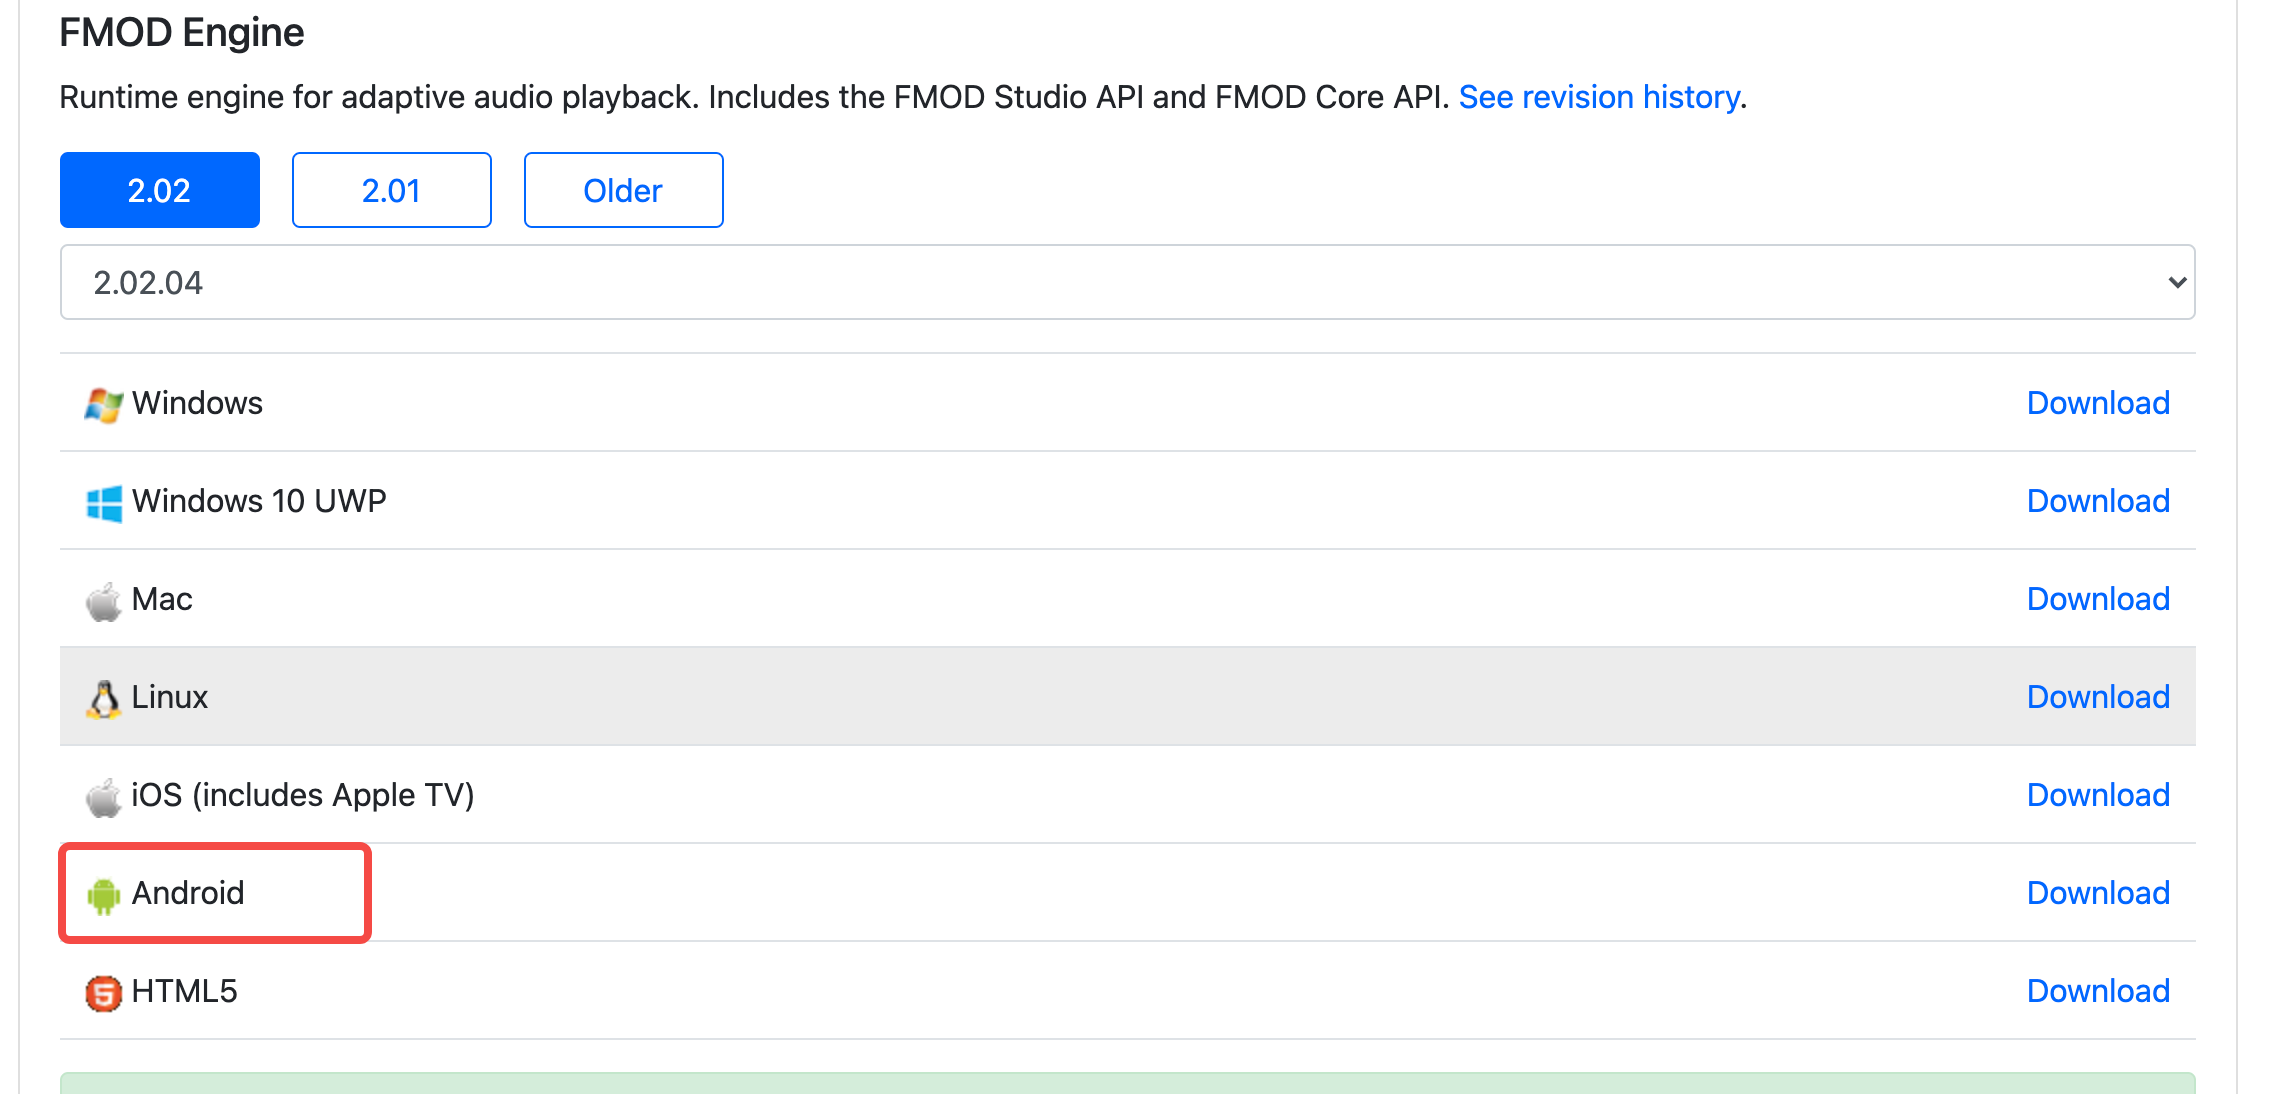Click the Windows 10 UWP logo icon
The height and width of the screenshot is (1094, 2290).
[103, 502]
